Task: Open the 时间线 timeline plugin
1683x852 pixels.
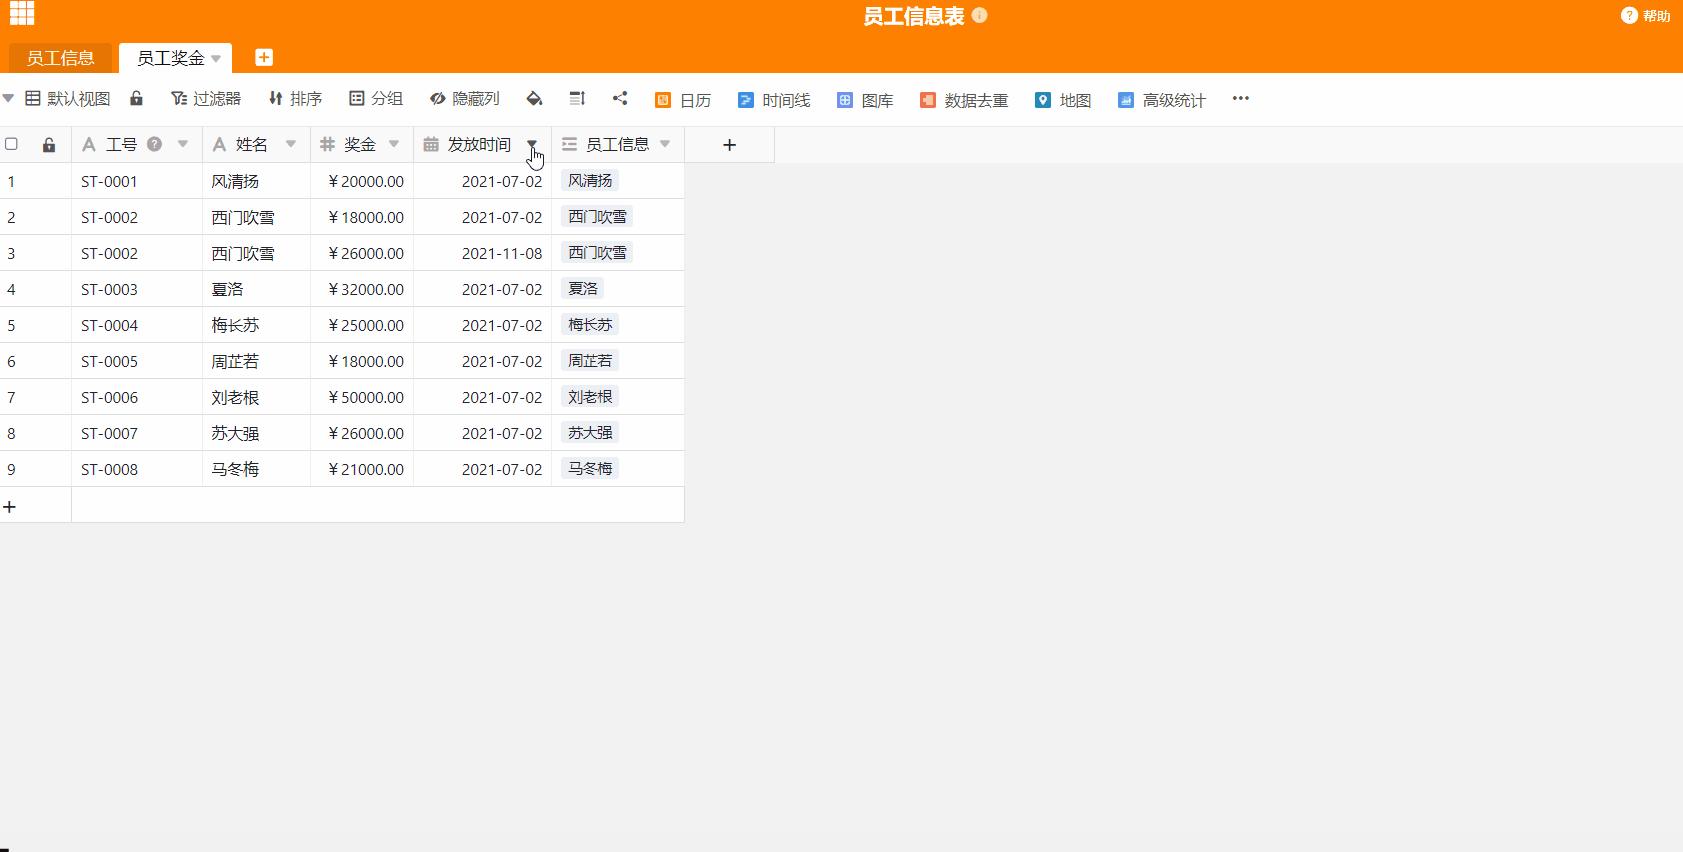Action: pos(774,100)
